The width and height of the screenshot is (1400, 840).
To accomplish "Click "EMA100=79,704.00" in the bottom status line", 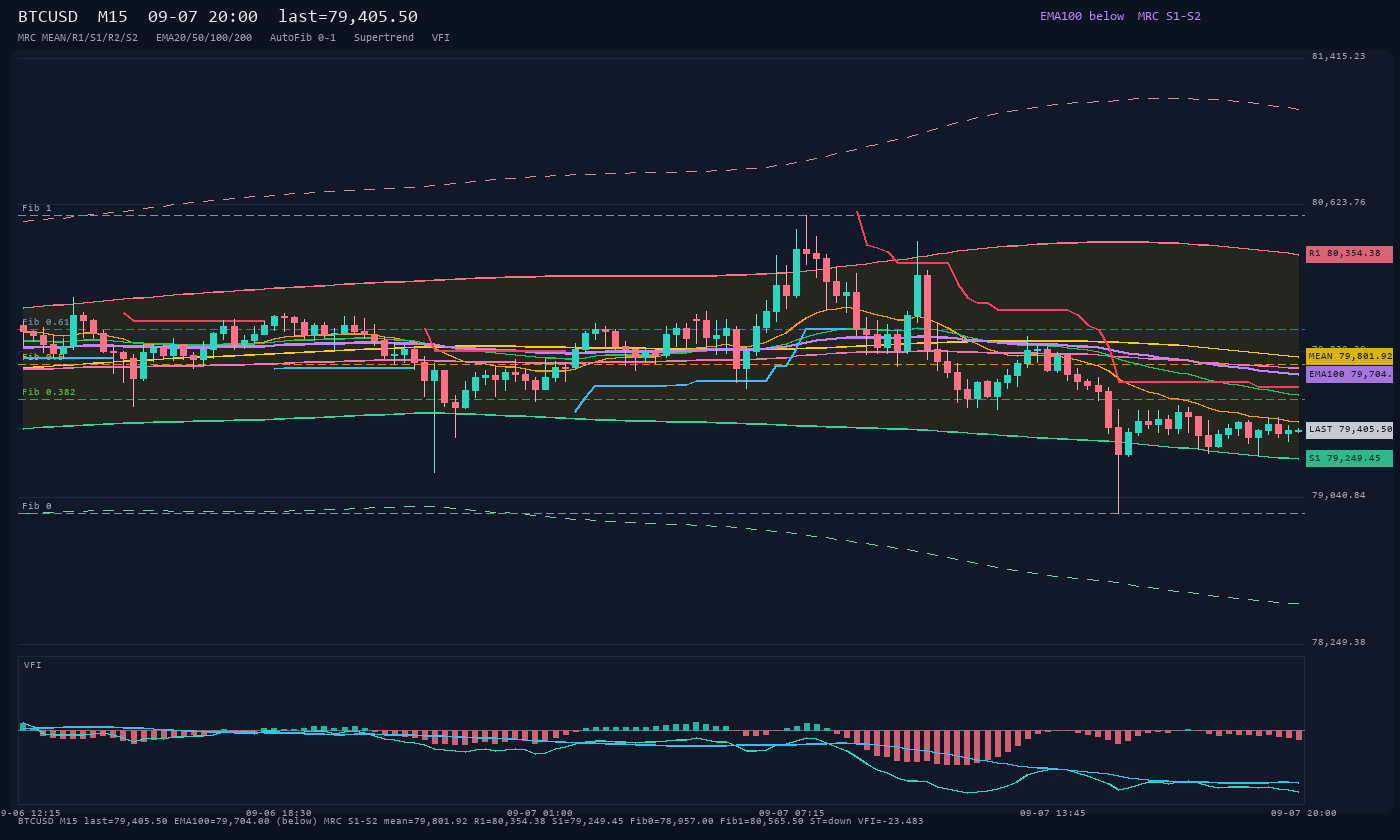I will click(x=222, y=821).
